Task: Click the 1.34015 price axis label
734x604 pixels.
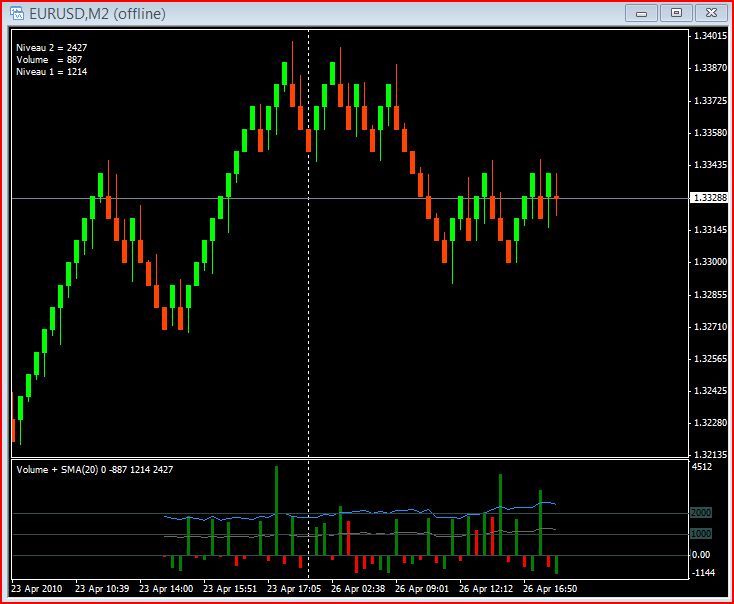Action: 710,36
